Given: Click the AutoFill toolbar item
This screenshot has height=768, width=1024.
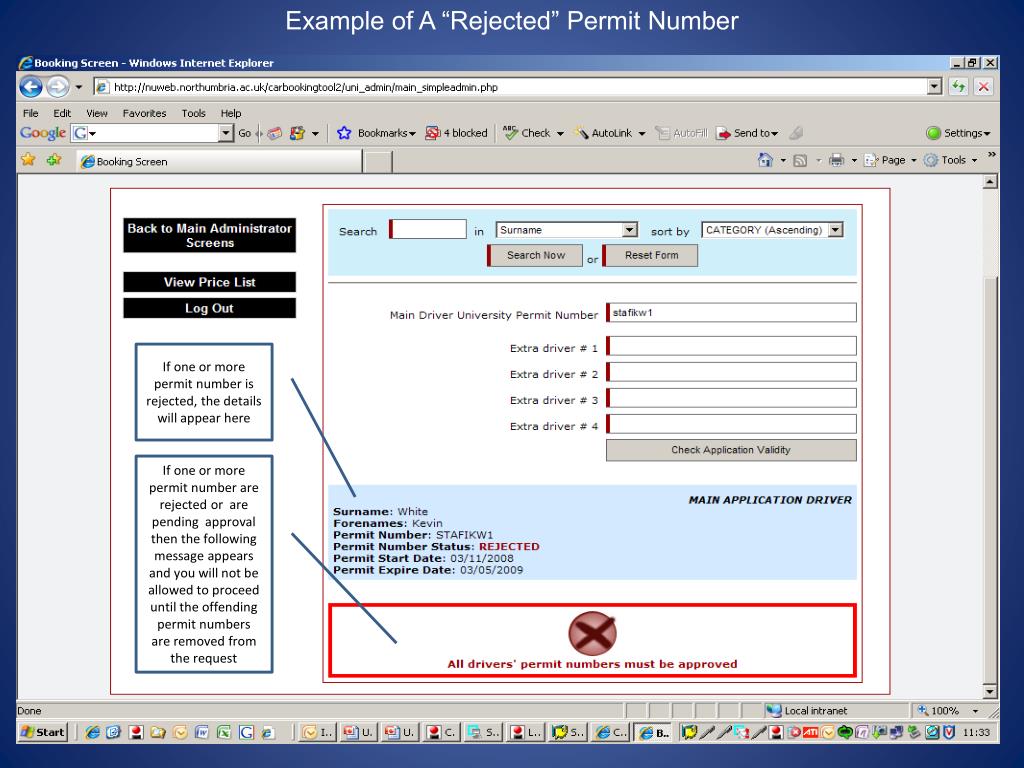Looking at the screenshot, I should click(x=682, y=133).
